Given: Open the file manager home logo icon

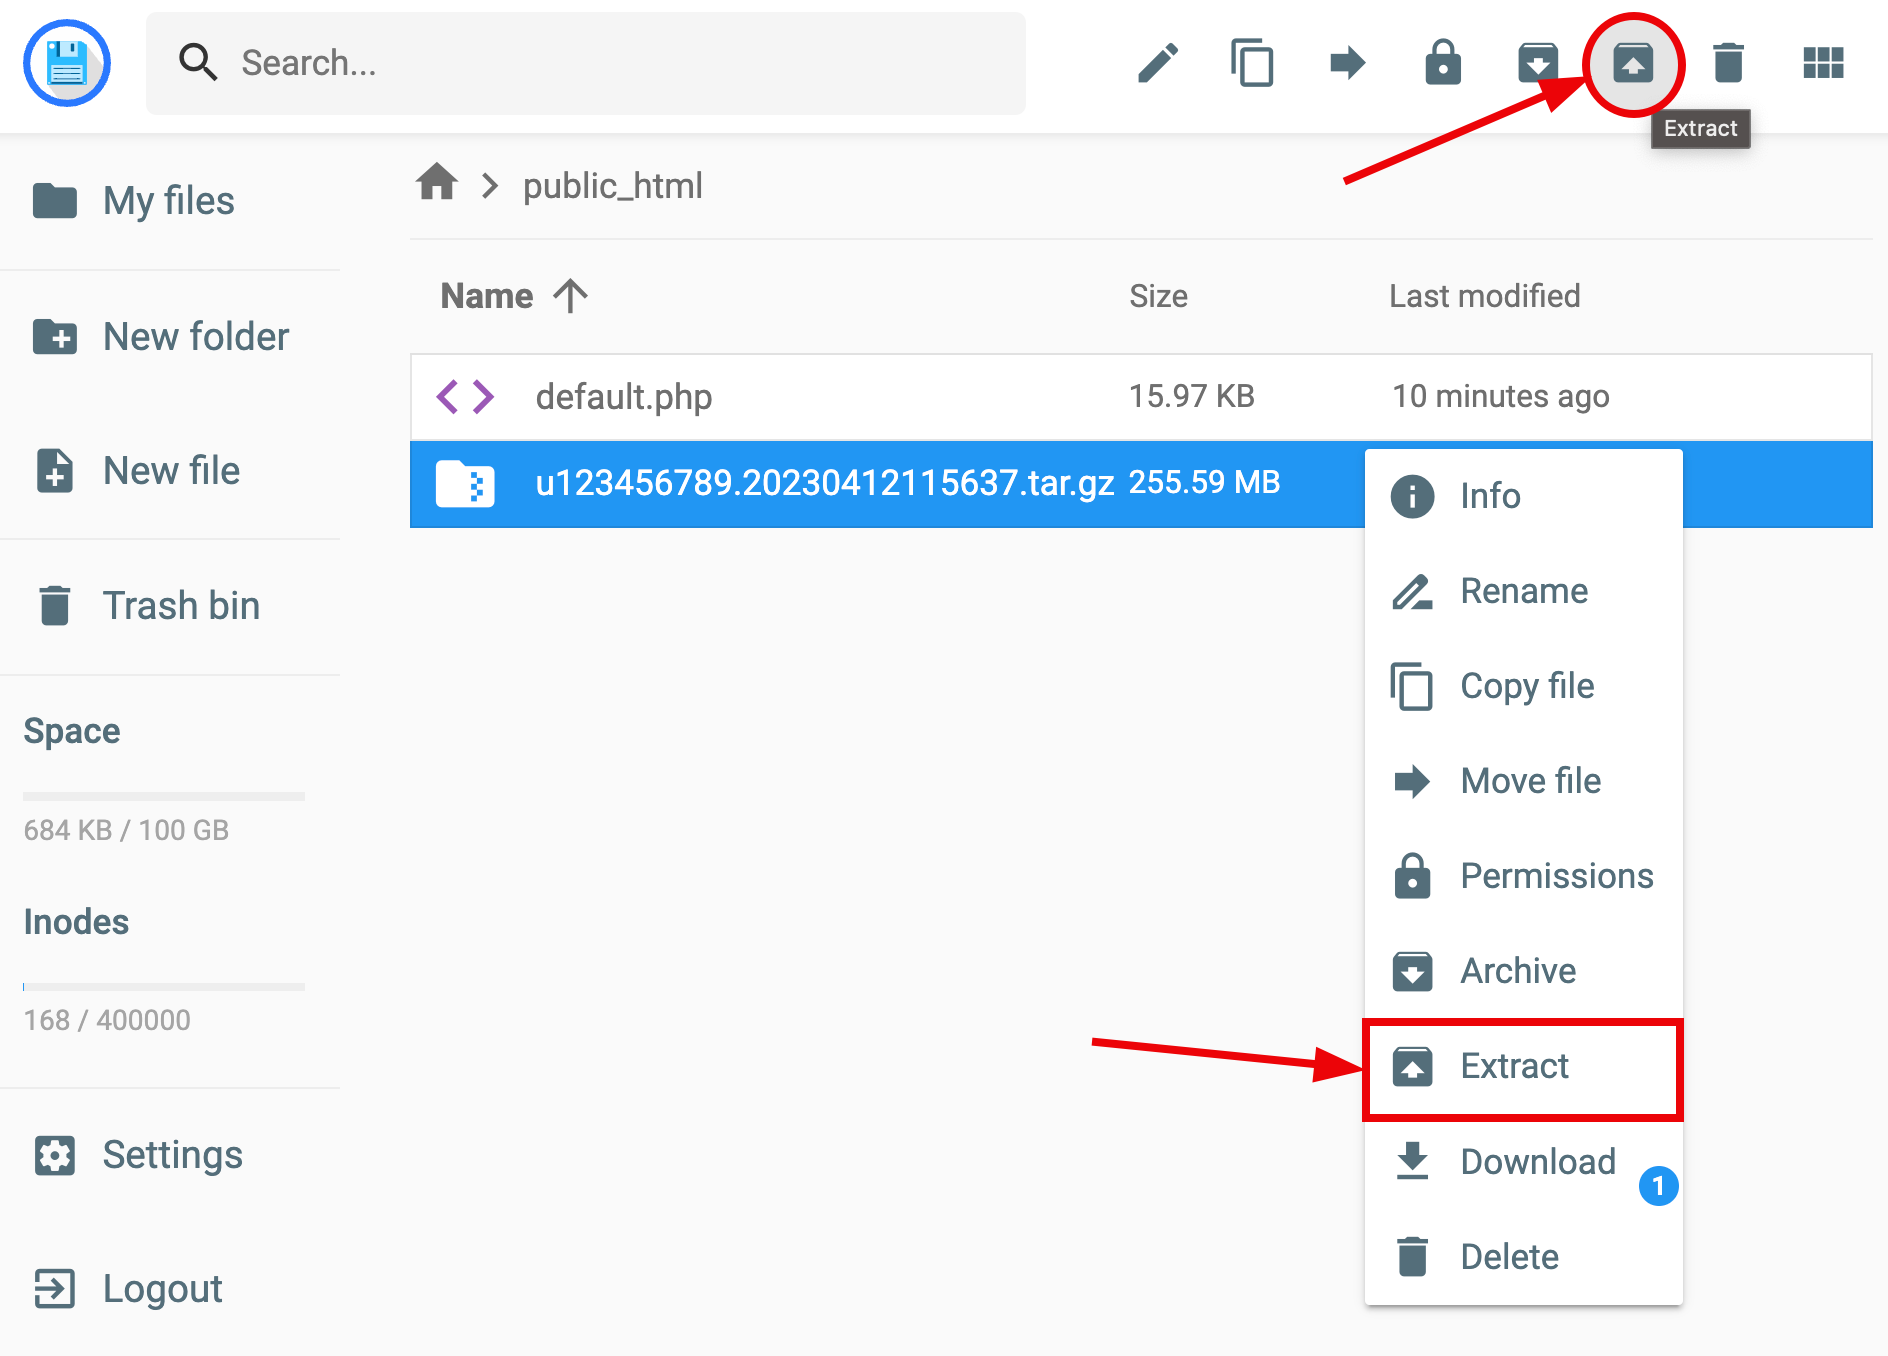Looking at the screenshot, I should click(x=66, y=63).
